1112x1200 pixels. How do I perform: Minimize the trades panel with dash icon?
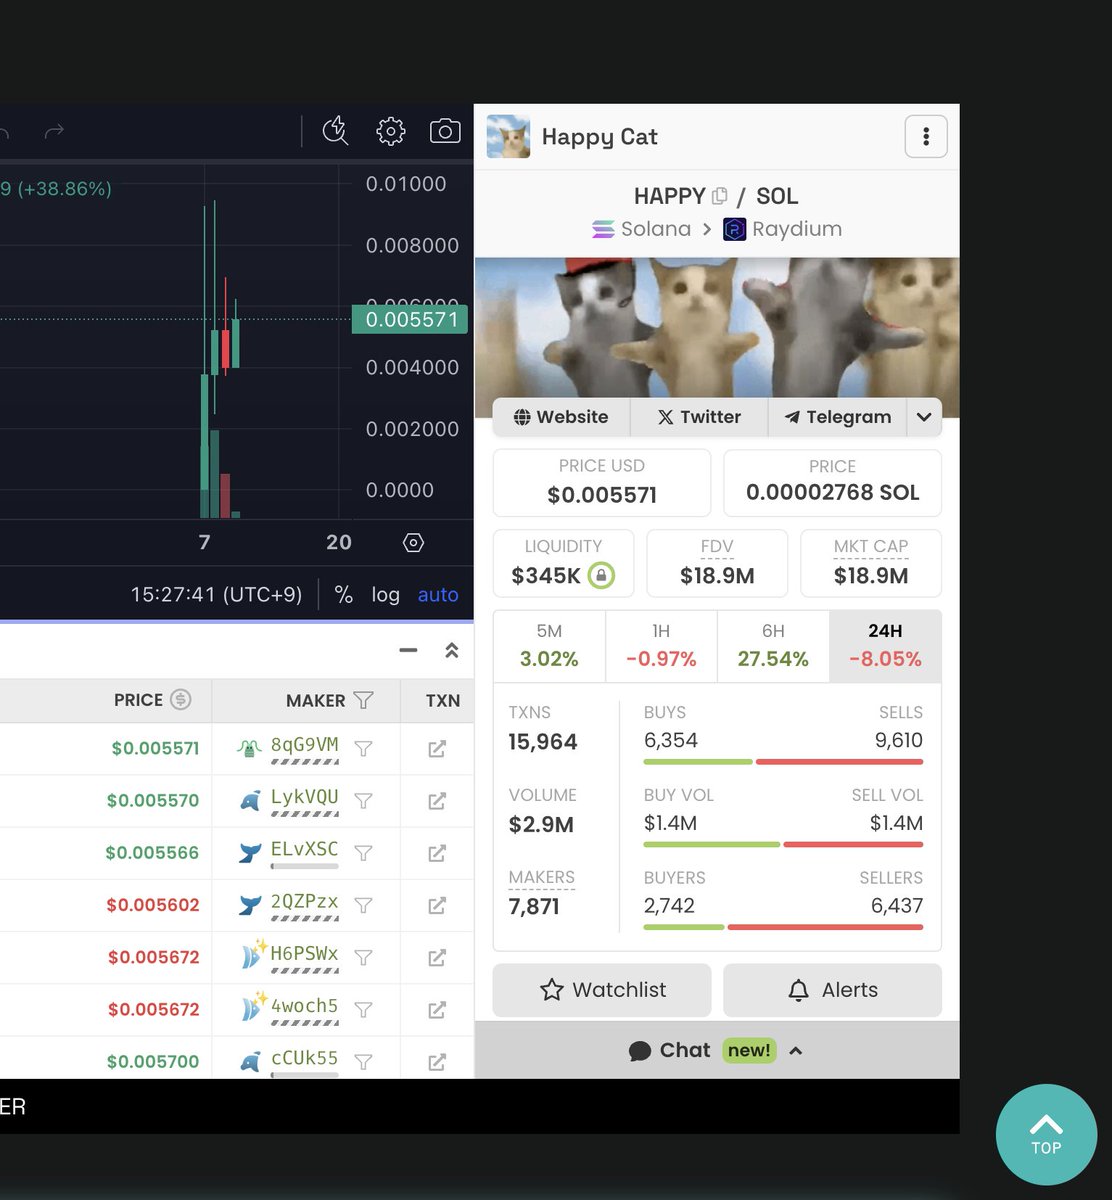(408, 650)
